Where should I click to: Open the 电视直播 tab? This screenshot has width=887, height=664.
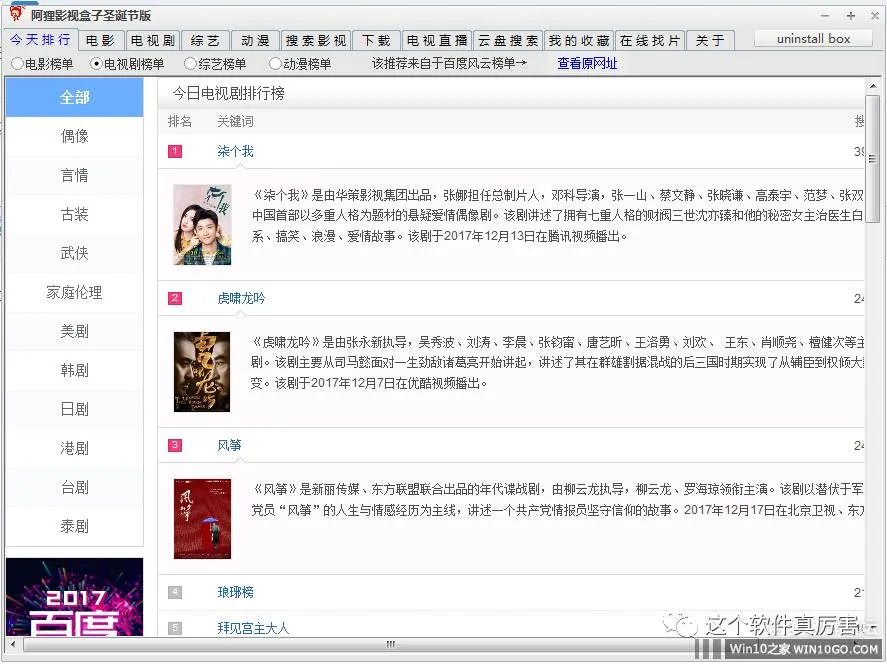[x=437, y=41]
